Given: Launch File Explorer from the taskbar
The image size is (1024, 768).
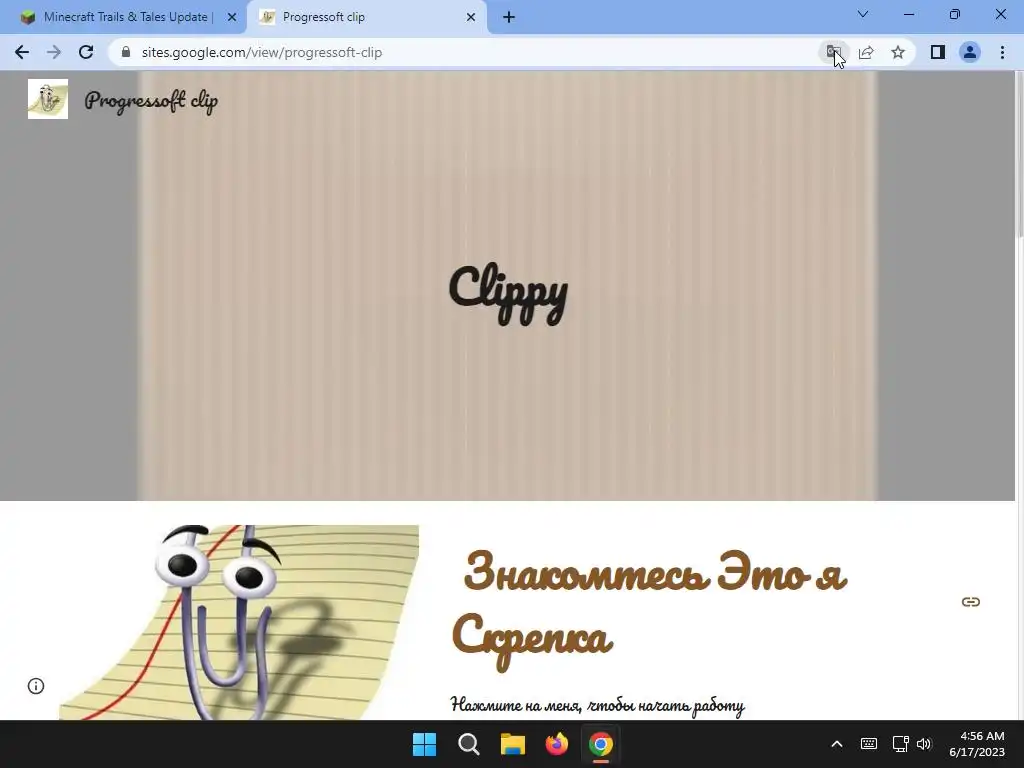Looking at the screenshot, I should (x=513, y=744).
